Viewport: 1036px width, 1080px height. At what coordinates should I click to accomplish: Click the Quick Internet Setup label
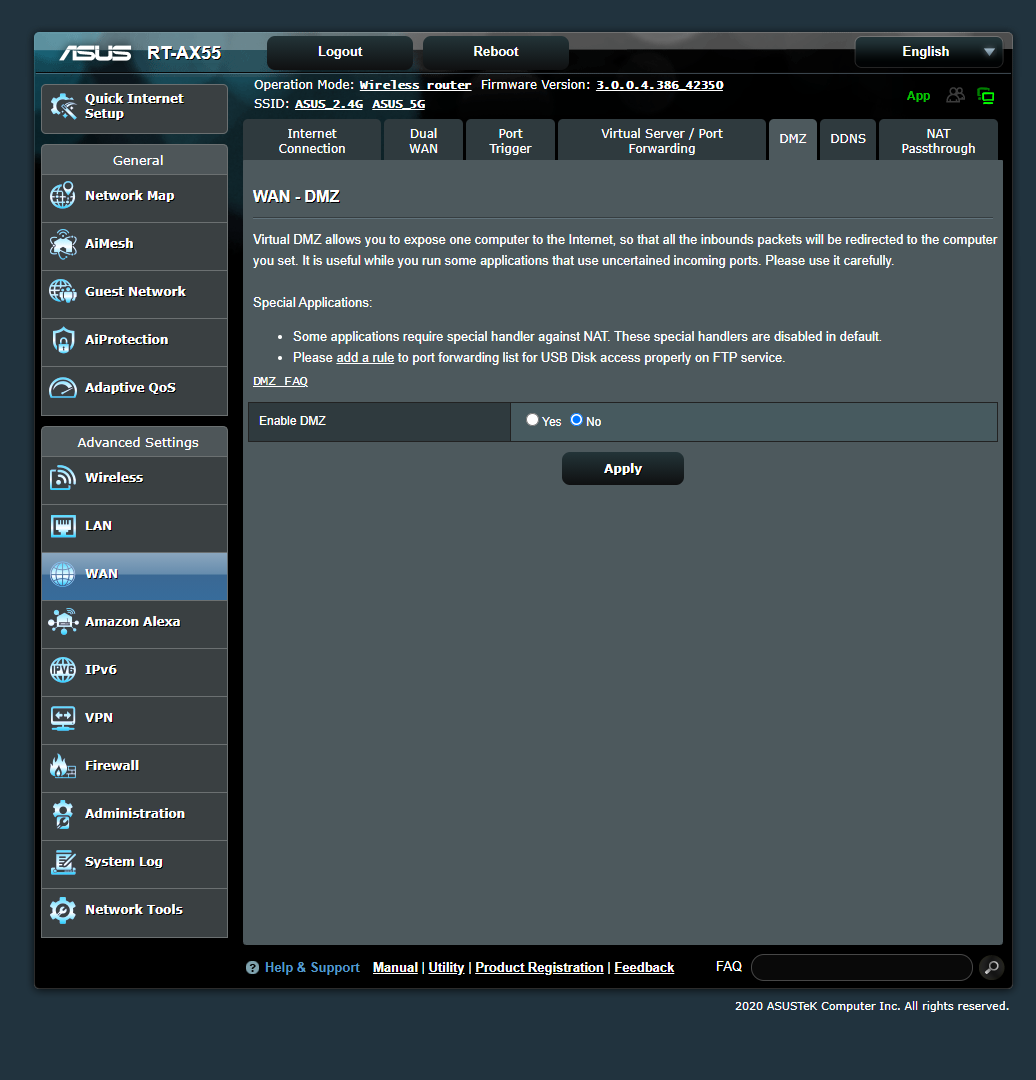tap(134, 106)
